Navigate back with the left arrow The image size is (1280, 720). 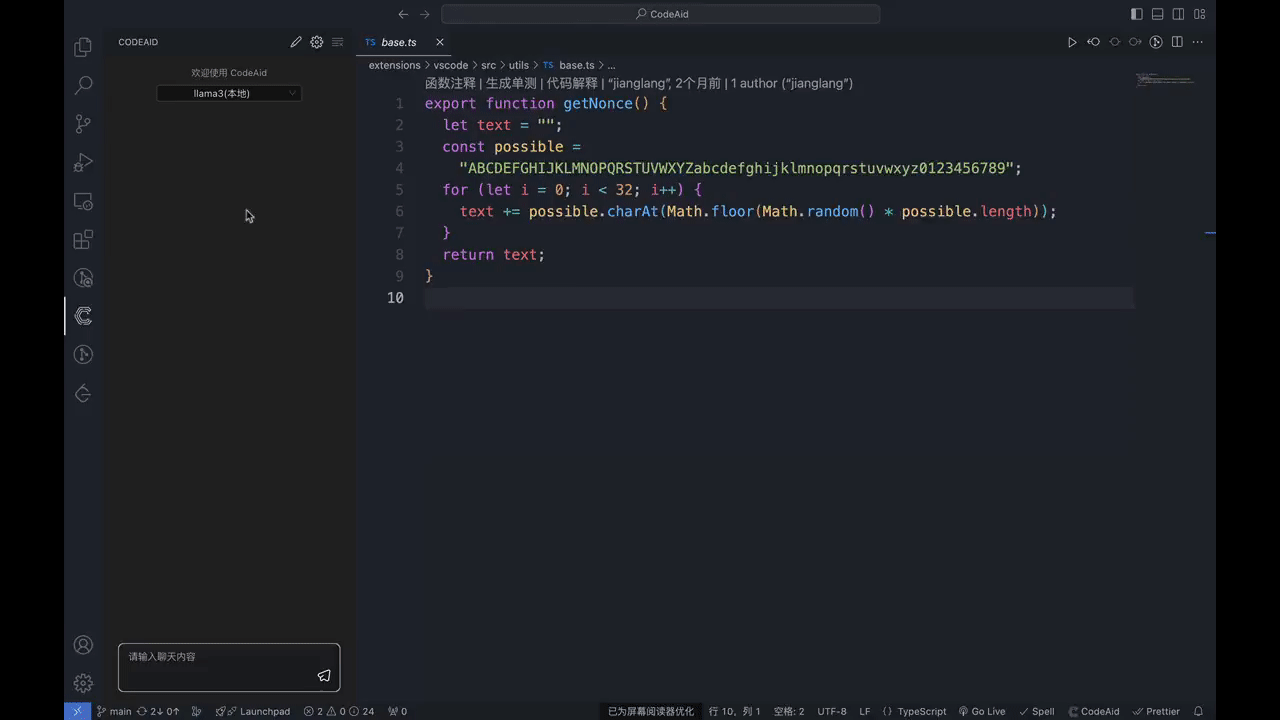tap(403, 14)
